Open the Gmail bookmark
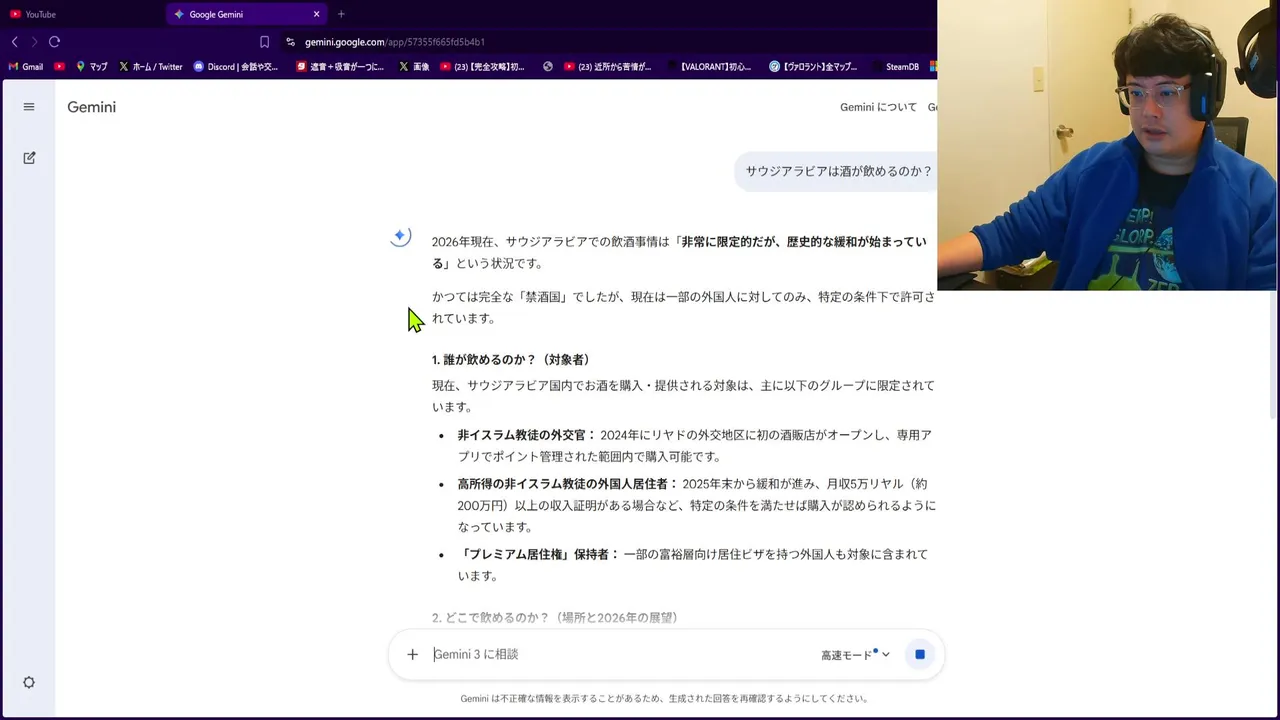The image size is (1280, 720). pyautogui.click(x=26, y=67)
